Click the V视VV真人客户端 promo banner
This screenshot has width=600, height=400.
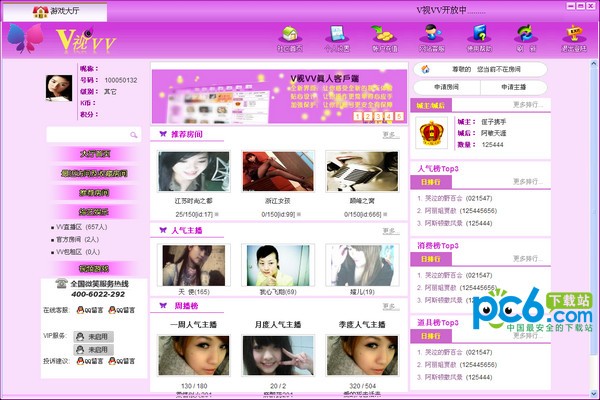pyautogui.click(x=279, y=96)
